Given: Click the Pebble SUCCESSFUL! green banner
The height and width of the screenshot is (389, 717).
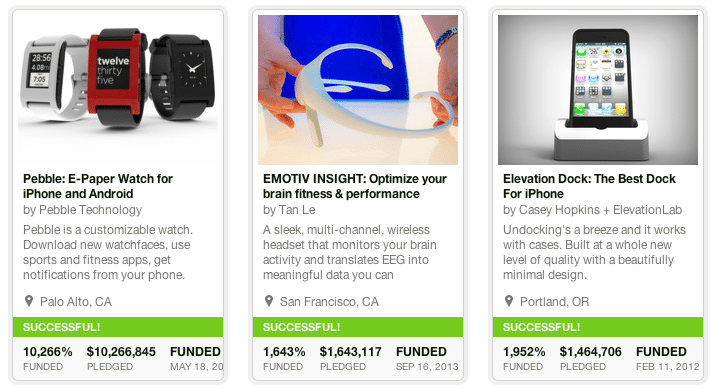Looking at the screenshot, I should click(118, 327).
